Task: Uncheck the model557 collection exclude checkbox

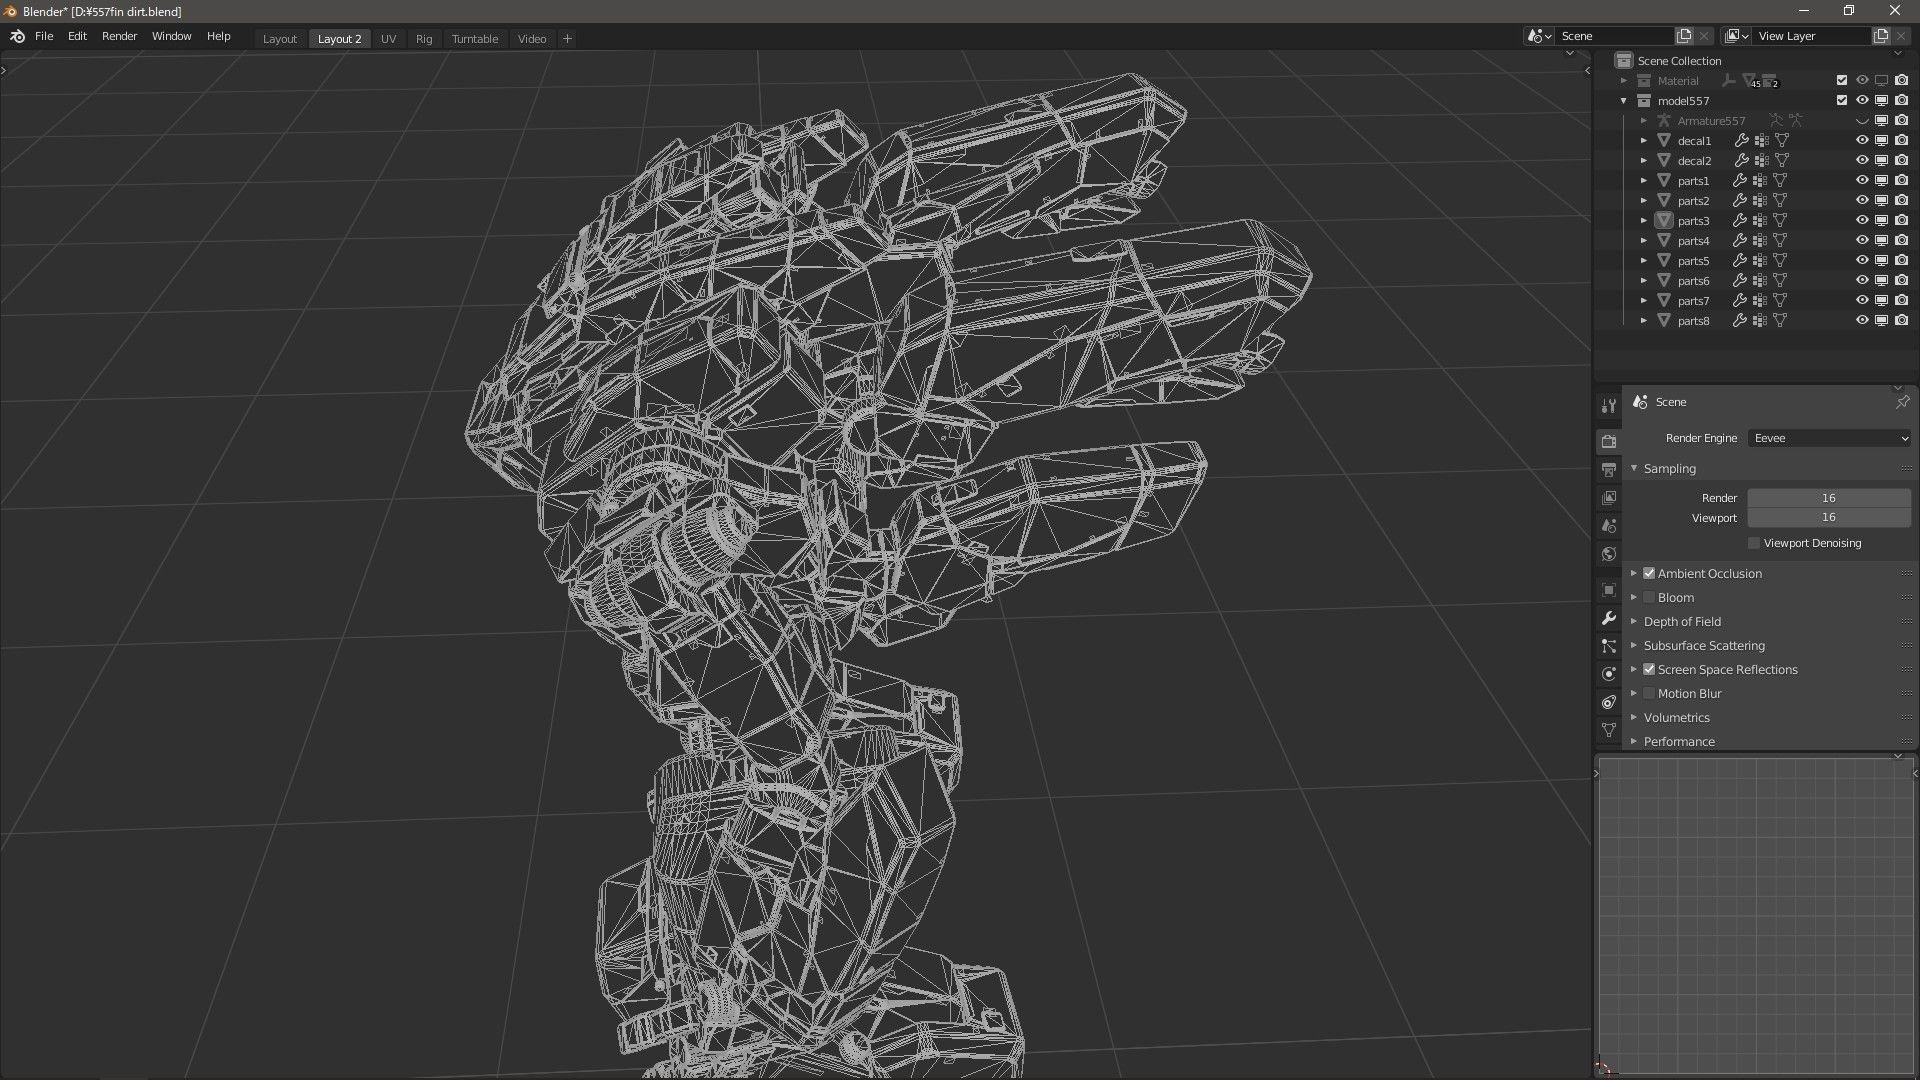Action: (1842, 101)
